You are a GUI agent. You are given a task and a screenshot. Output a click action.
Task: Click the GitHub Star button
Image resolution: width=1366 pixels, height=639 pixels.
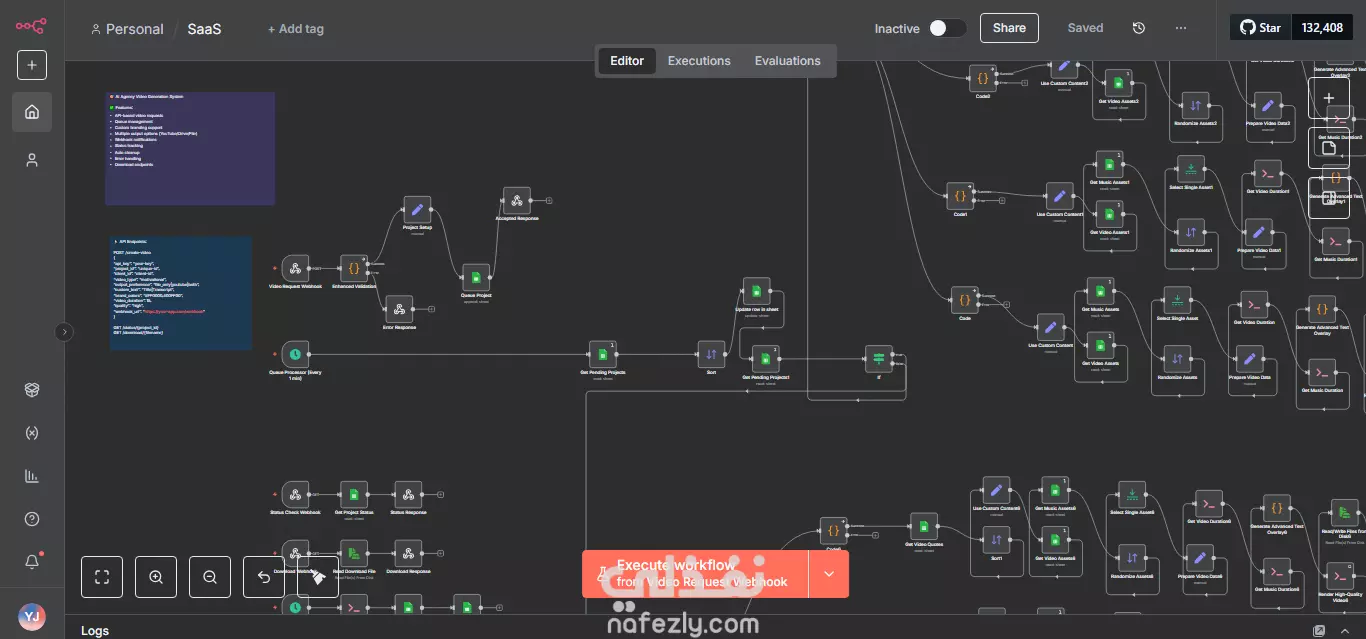[x=1260, y=28]
